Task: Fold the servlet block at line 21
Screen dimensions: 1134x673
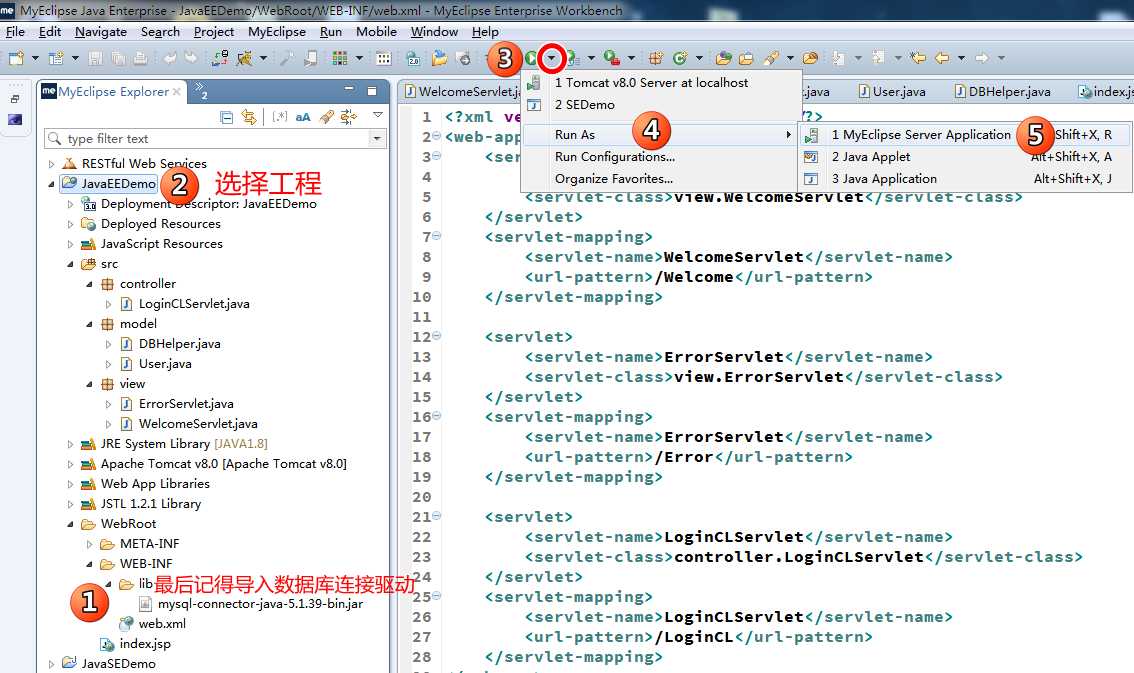Action: 437,515
